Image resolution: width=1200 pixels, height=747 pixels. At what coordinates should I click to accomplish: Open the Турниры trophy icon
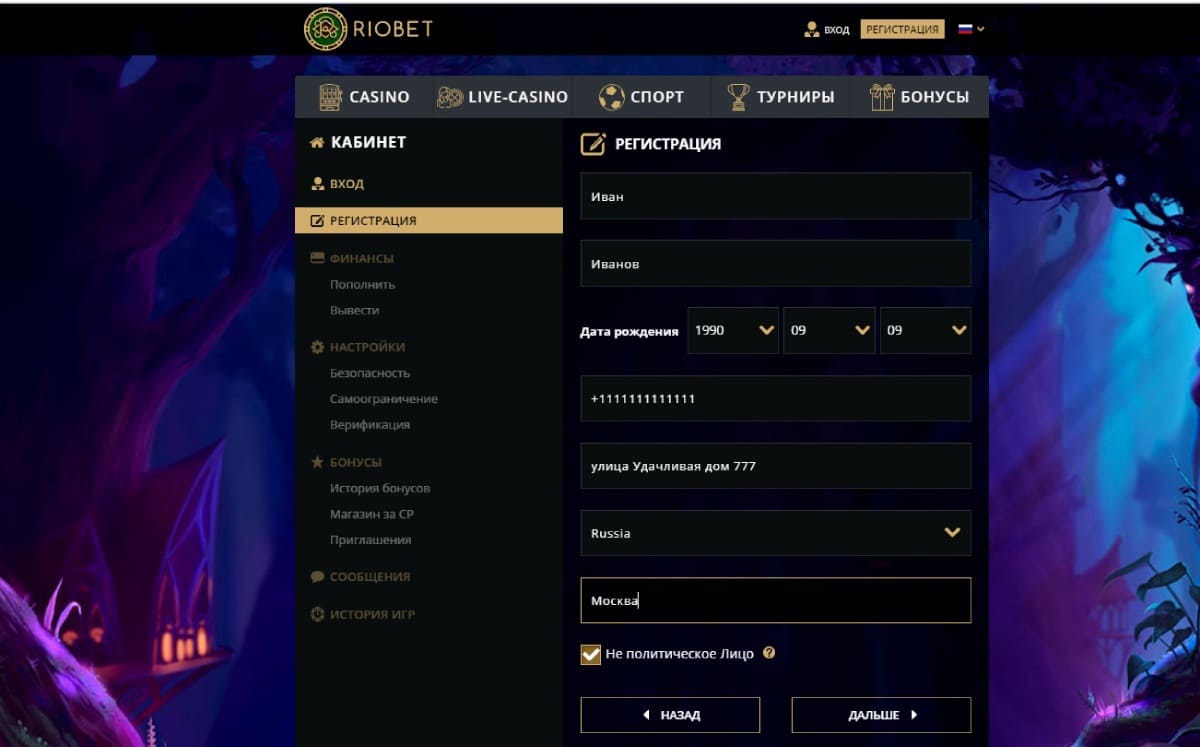[738, 97]
